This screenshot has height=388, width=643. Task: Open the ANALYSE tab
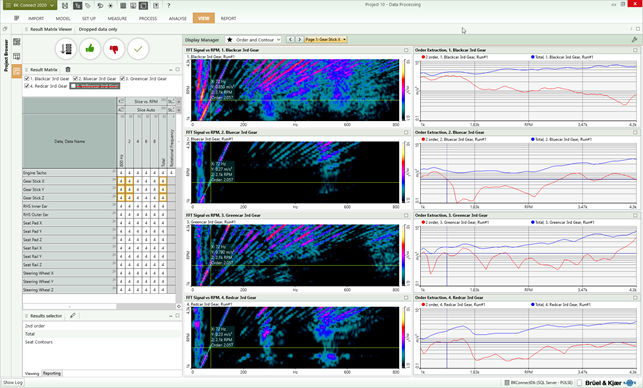178,18
